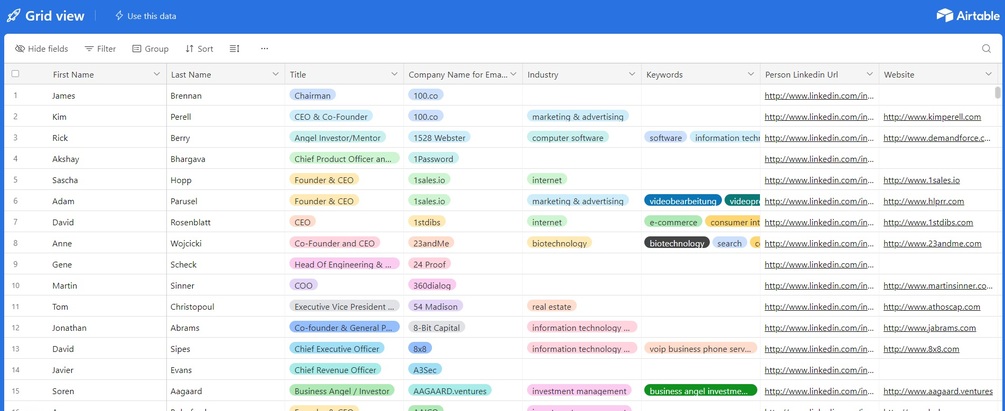1005x411 pixels.
Task: Open LinkedIn URL in Anne Wojcicki row
Action: click(x=819, y=244)
